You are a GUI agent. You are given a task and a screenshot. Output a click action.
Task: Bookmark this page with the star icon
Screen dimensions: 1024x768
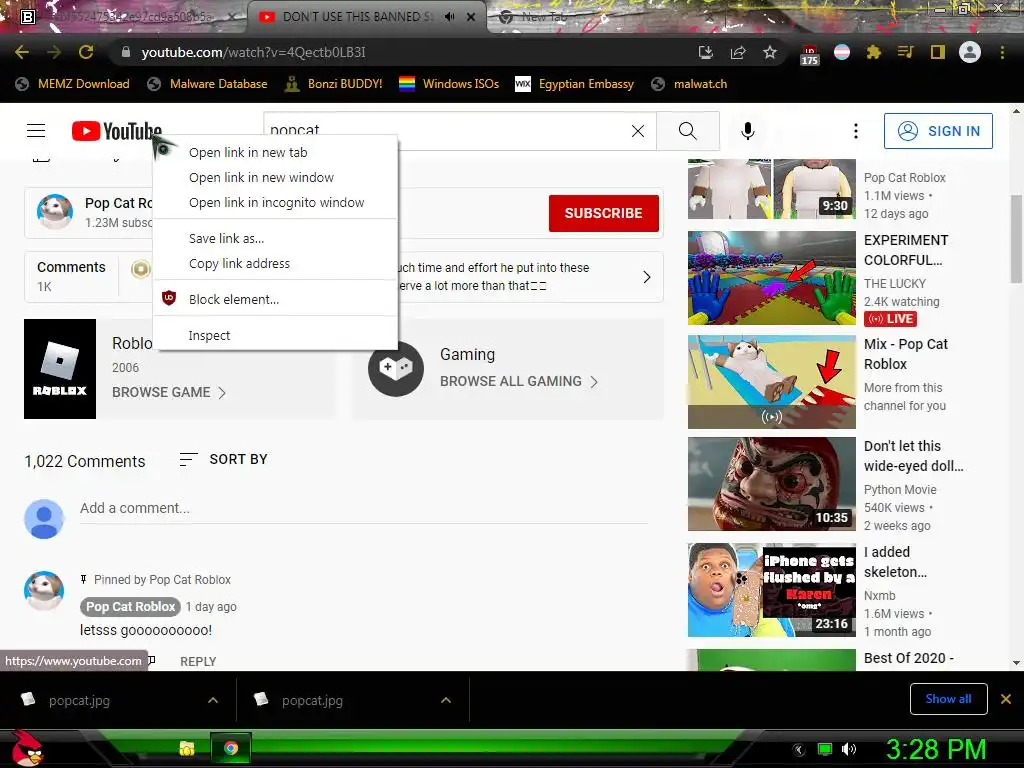(x=770, y=52)
